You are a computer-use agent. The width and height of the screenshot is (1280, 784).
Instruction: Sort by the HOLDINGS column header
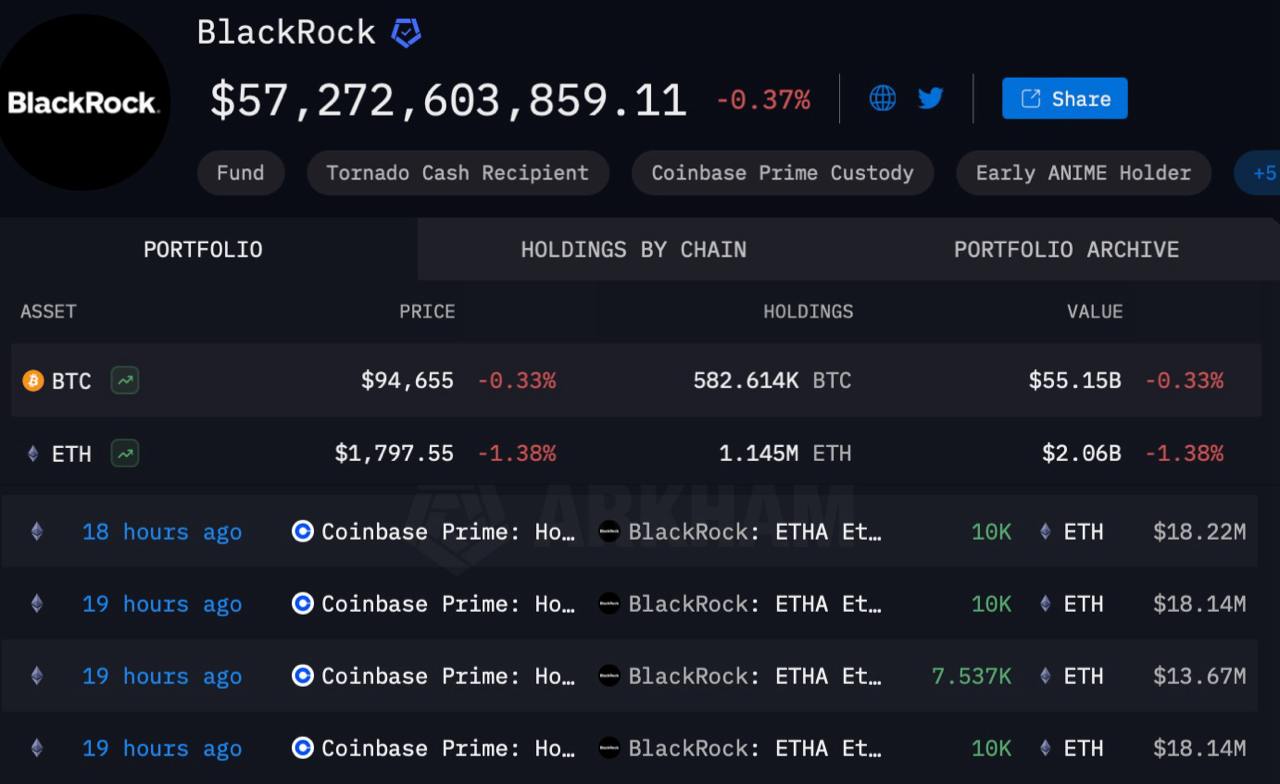808,311
